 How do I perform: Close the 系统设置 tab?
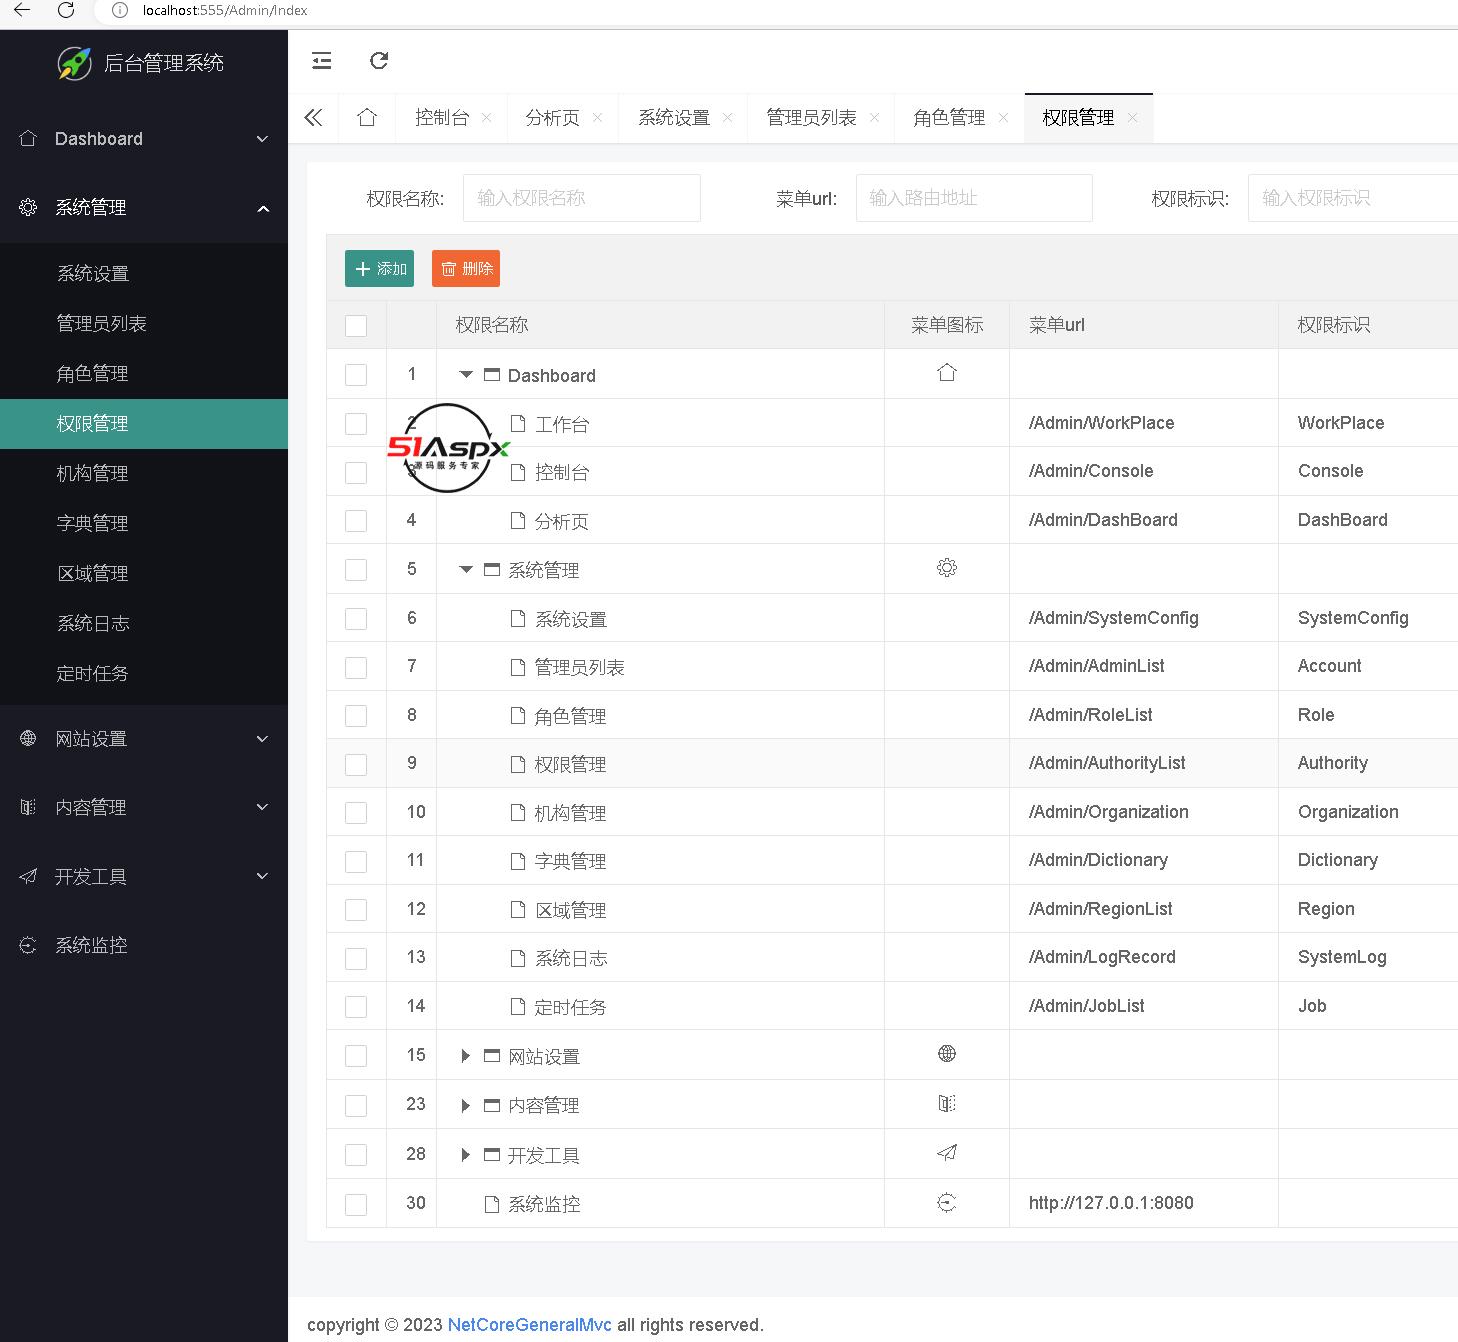(x=728, y=118)
